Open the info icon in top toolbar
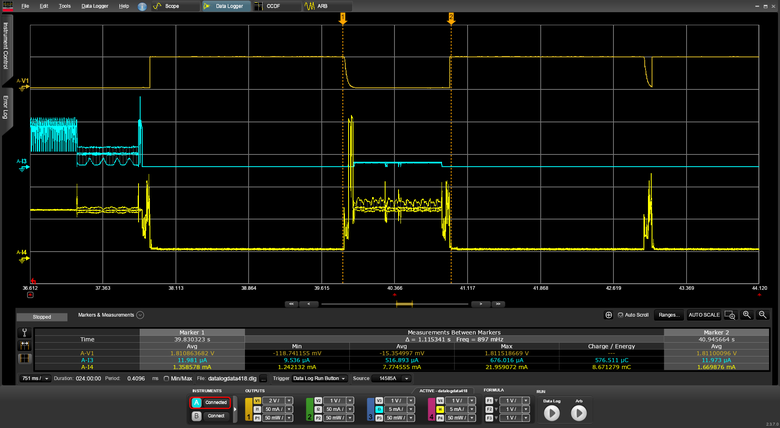780x428 pixels. (x=142, y=6)
